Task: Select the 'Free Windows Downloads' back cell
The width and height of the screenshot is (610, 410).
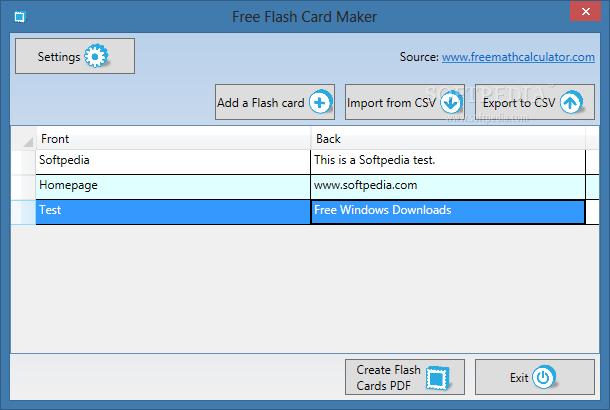Action: click(448, 212)
